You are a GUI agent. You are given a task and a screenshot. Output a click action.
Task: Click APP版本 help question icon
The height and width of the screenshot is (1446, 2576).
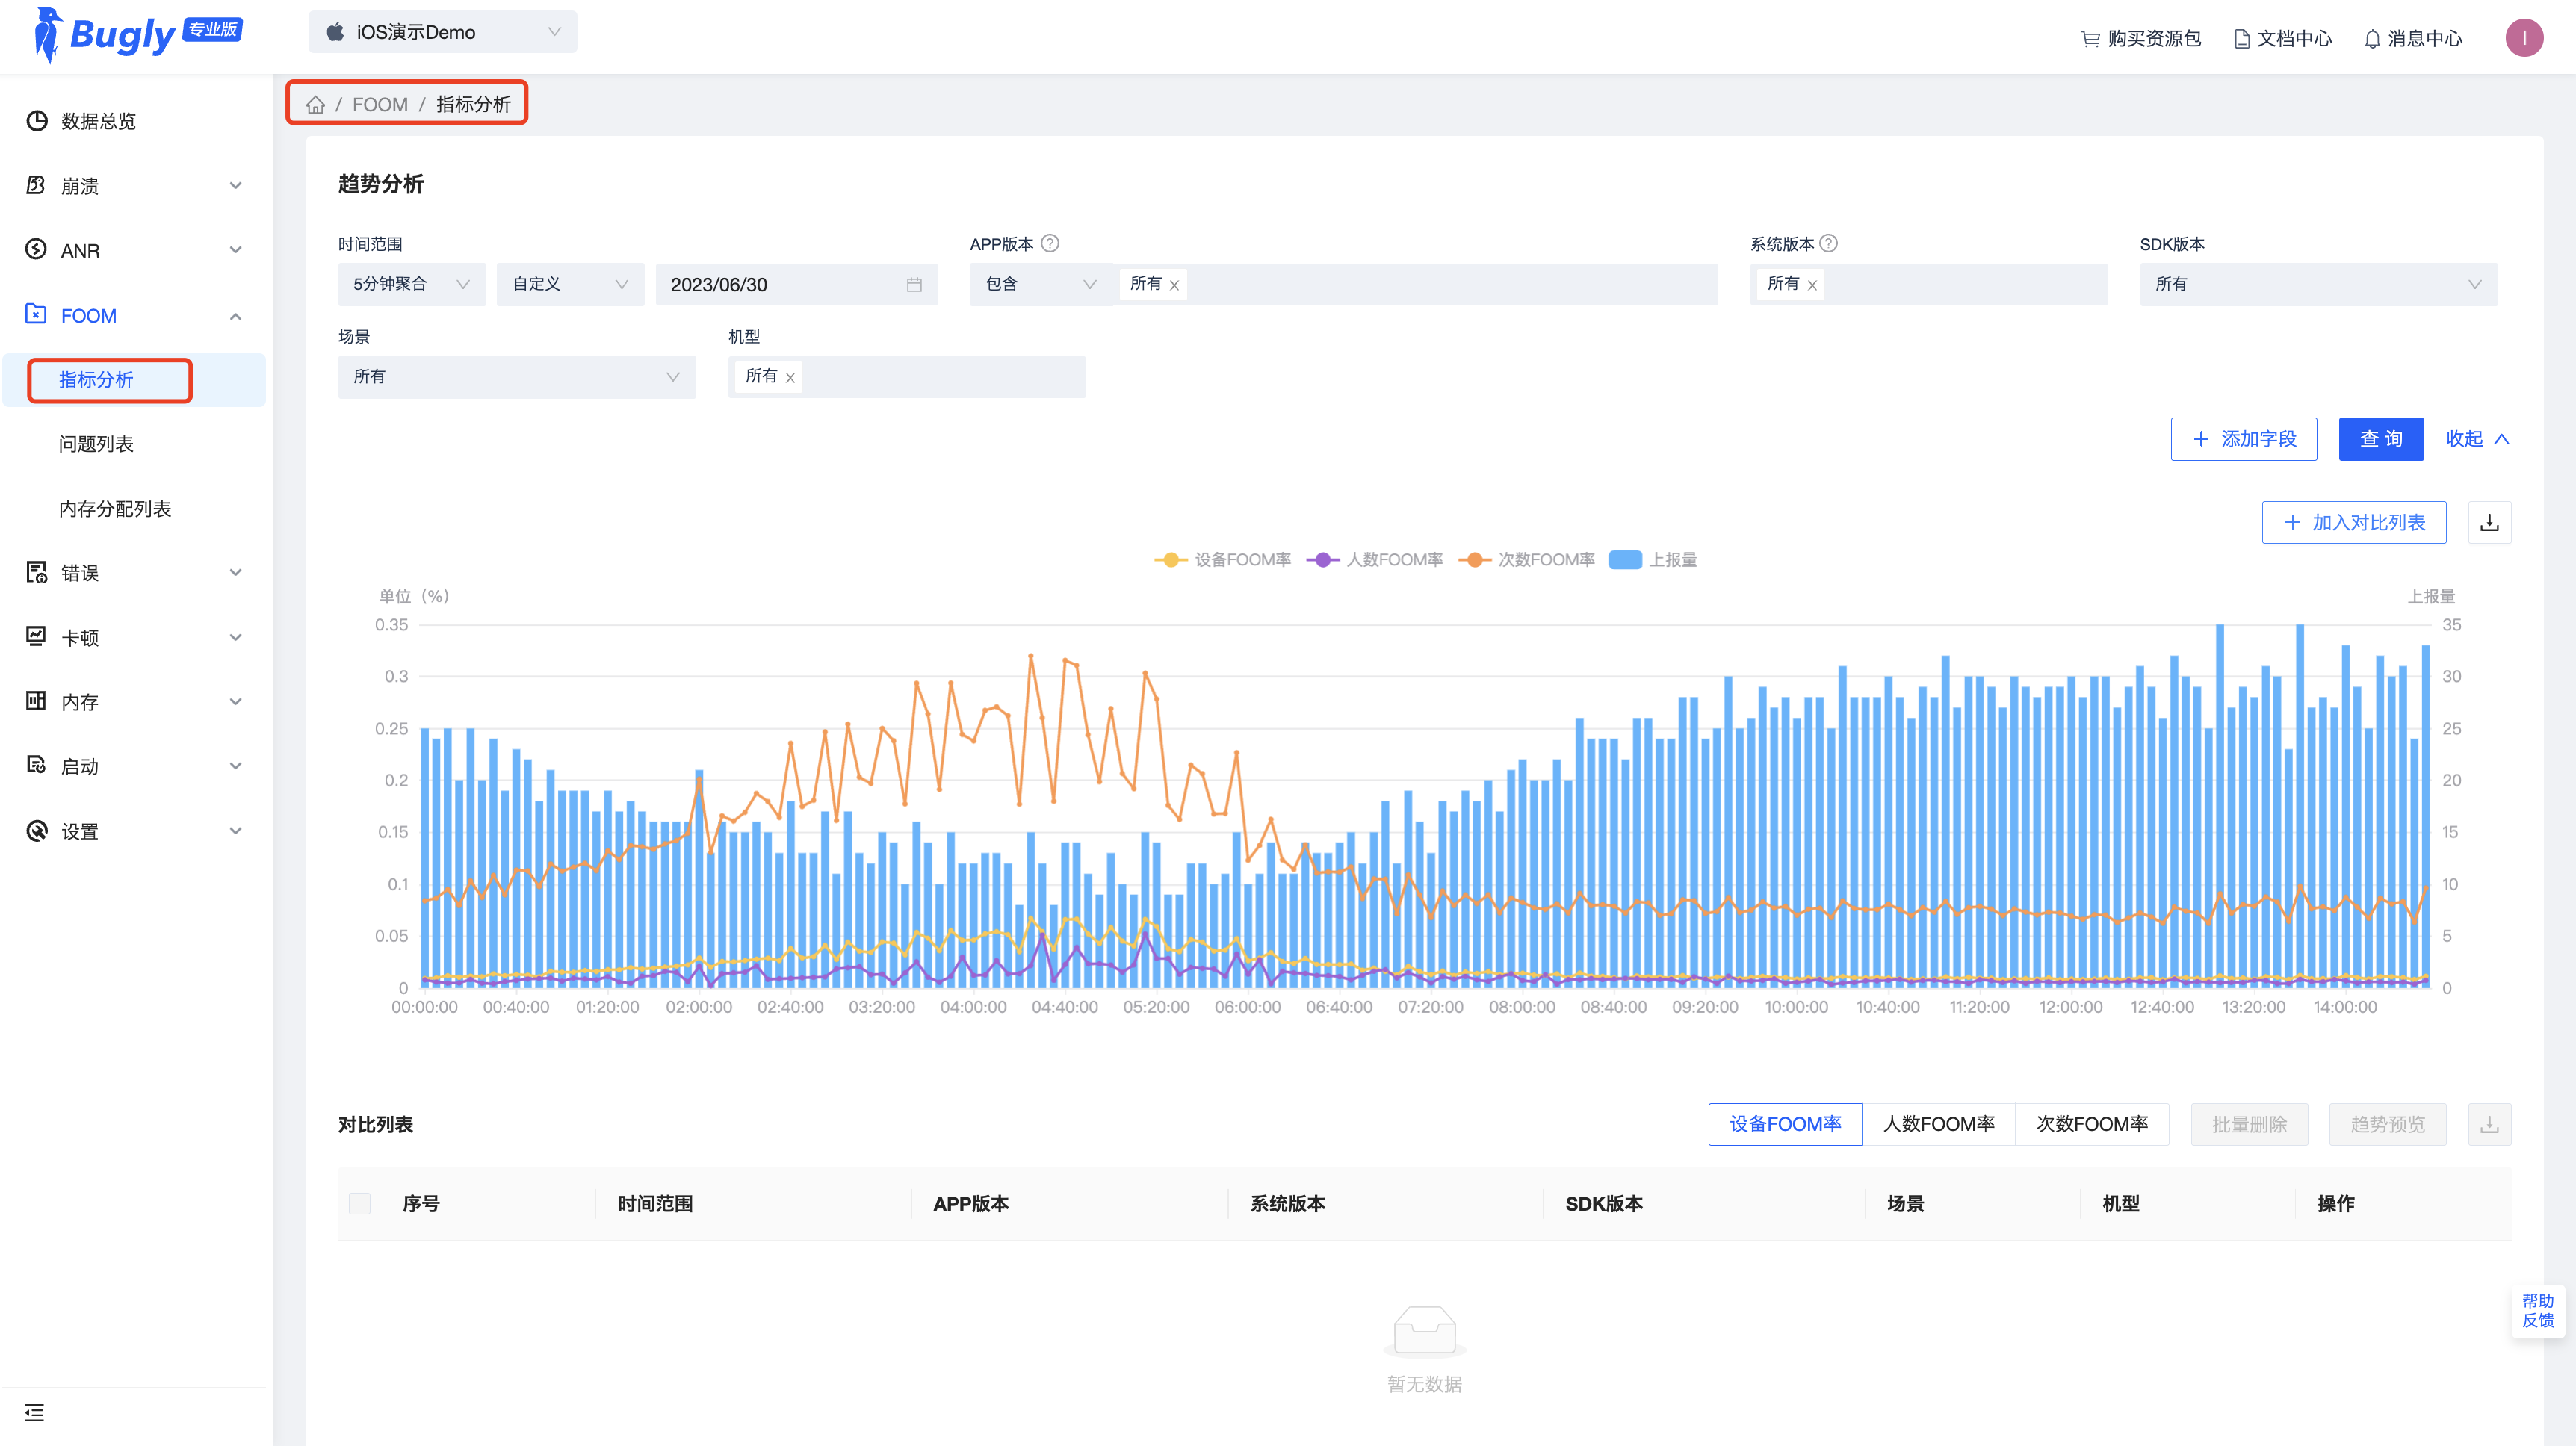(x=1050, y=243)
